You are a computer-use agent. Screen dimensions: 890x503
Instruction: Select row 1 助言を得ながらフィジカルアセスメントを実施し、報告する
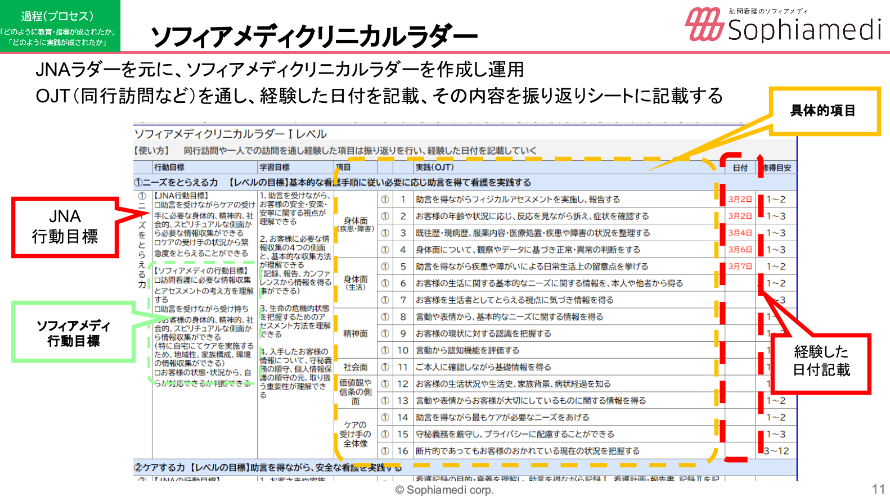pos(517,200)
